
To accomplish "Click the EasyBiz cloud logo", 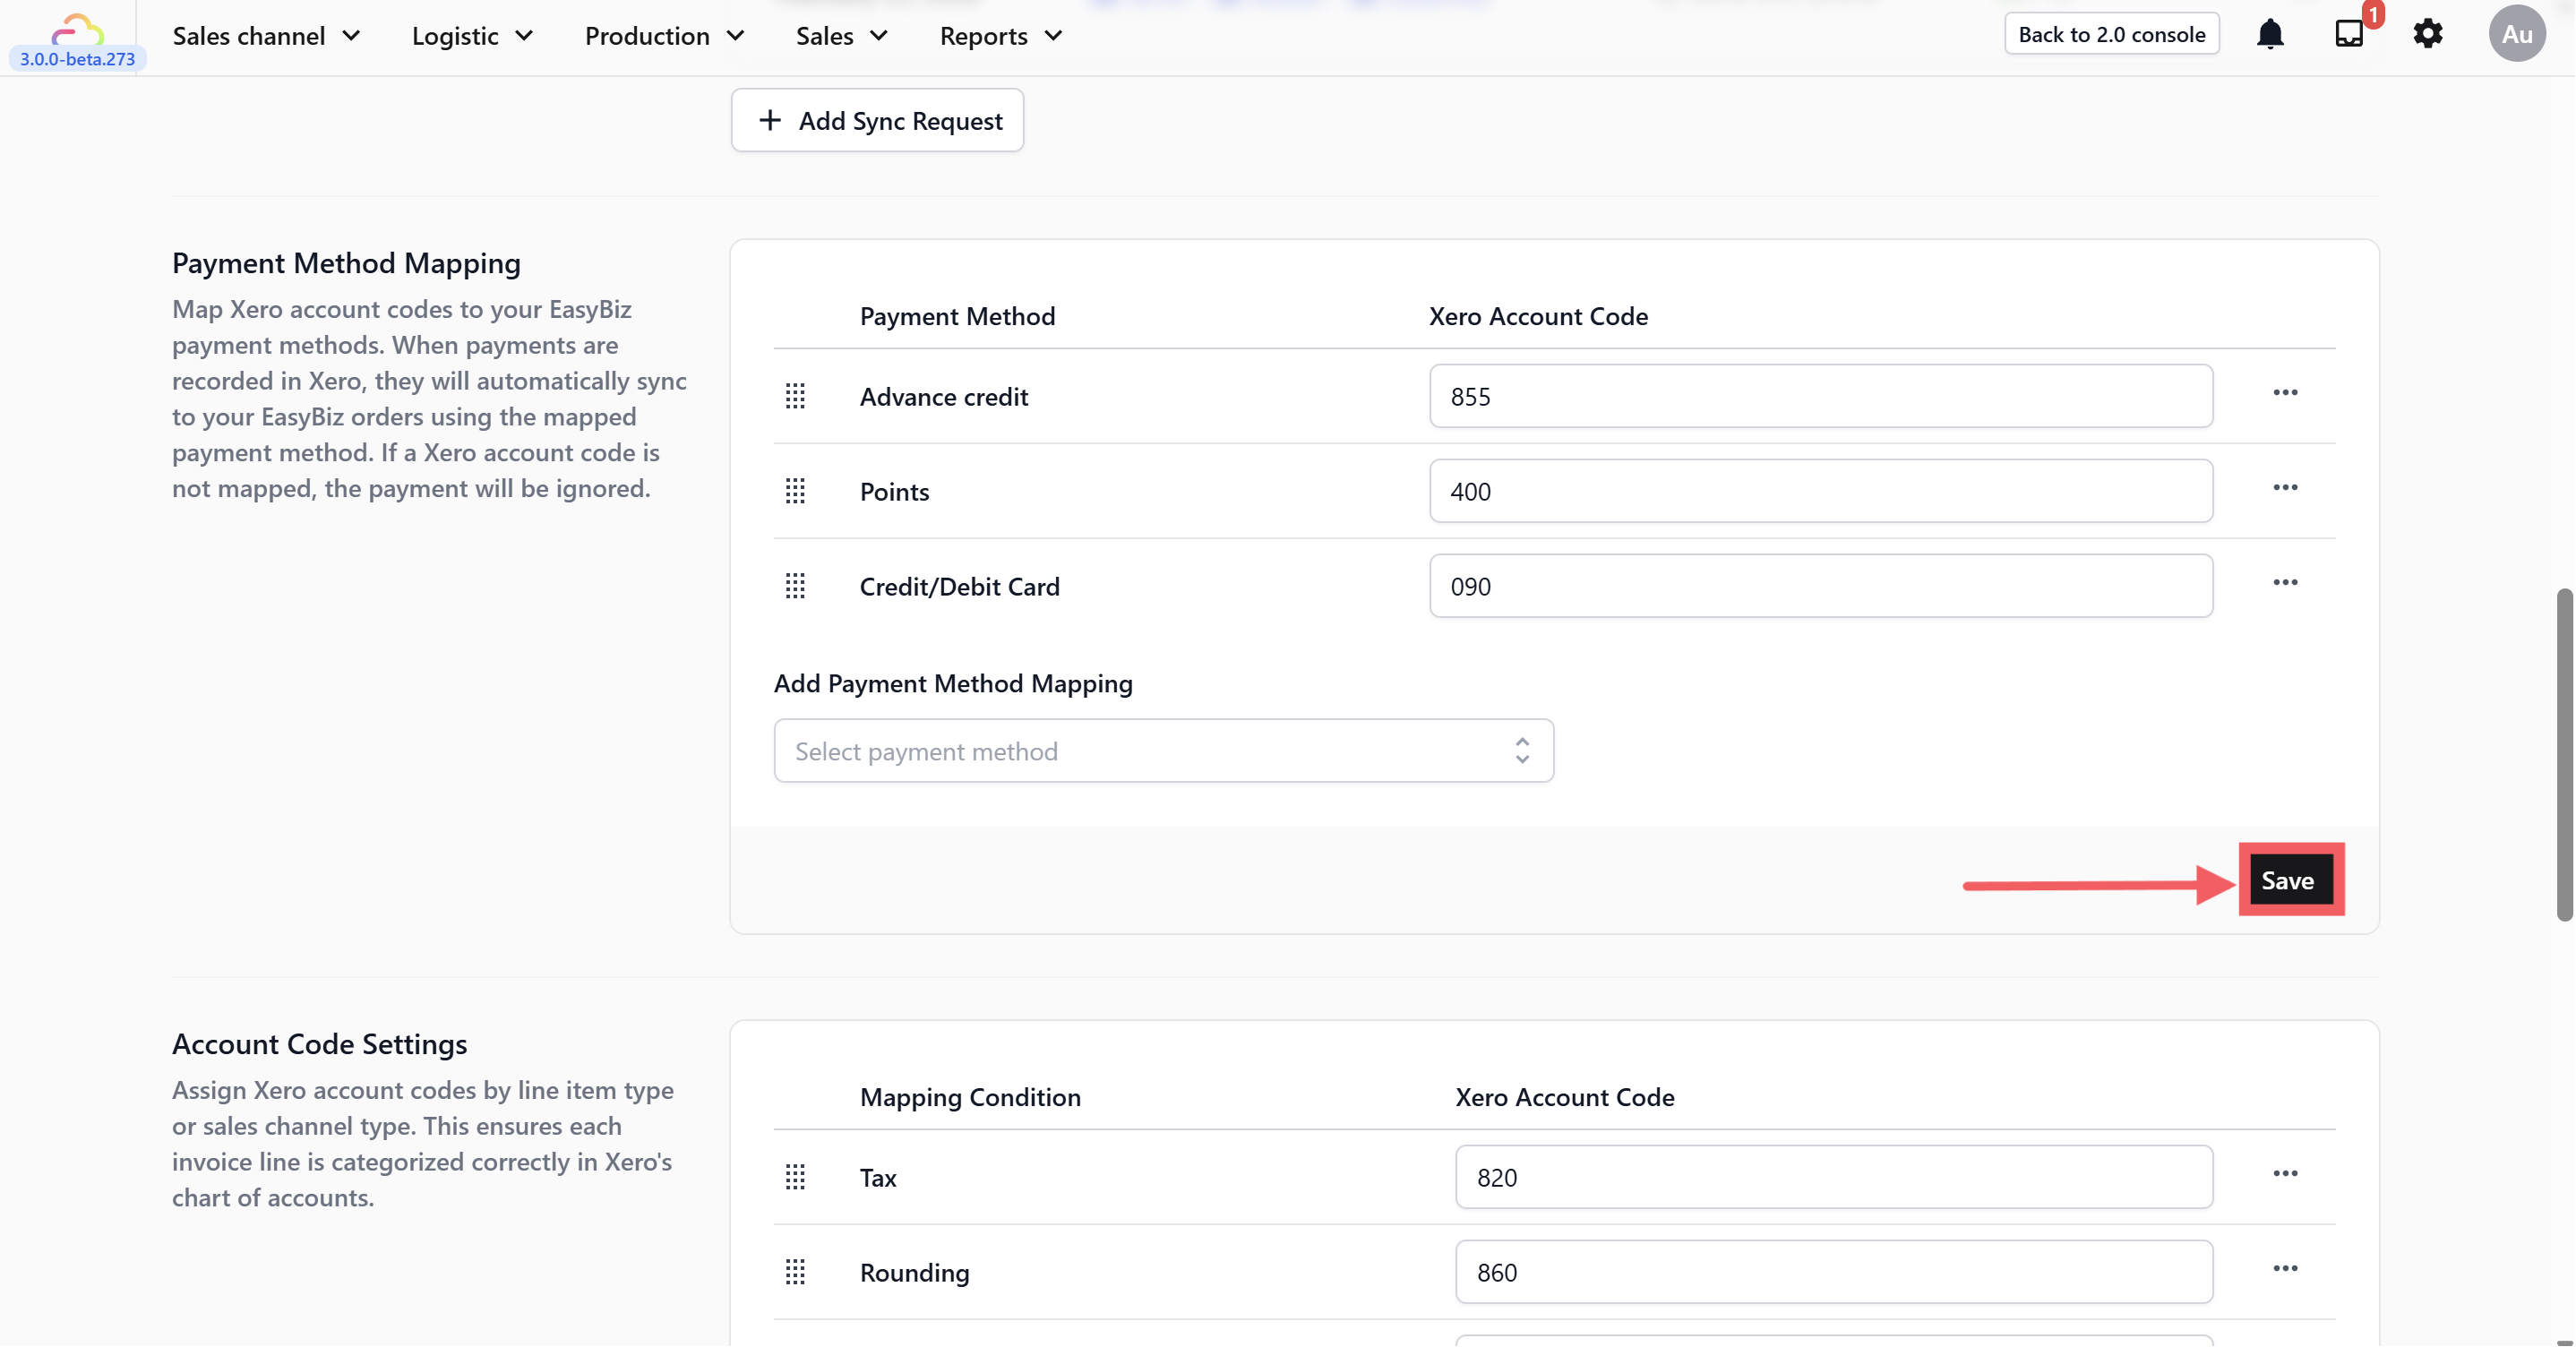I will [77, 30].
